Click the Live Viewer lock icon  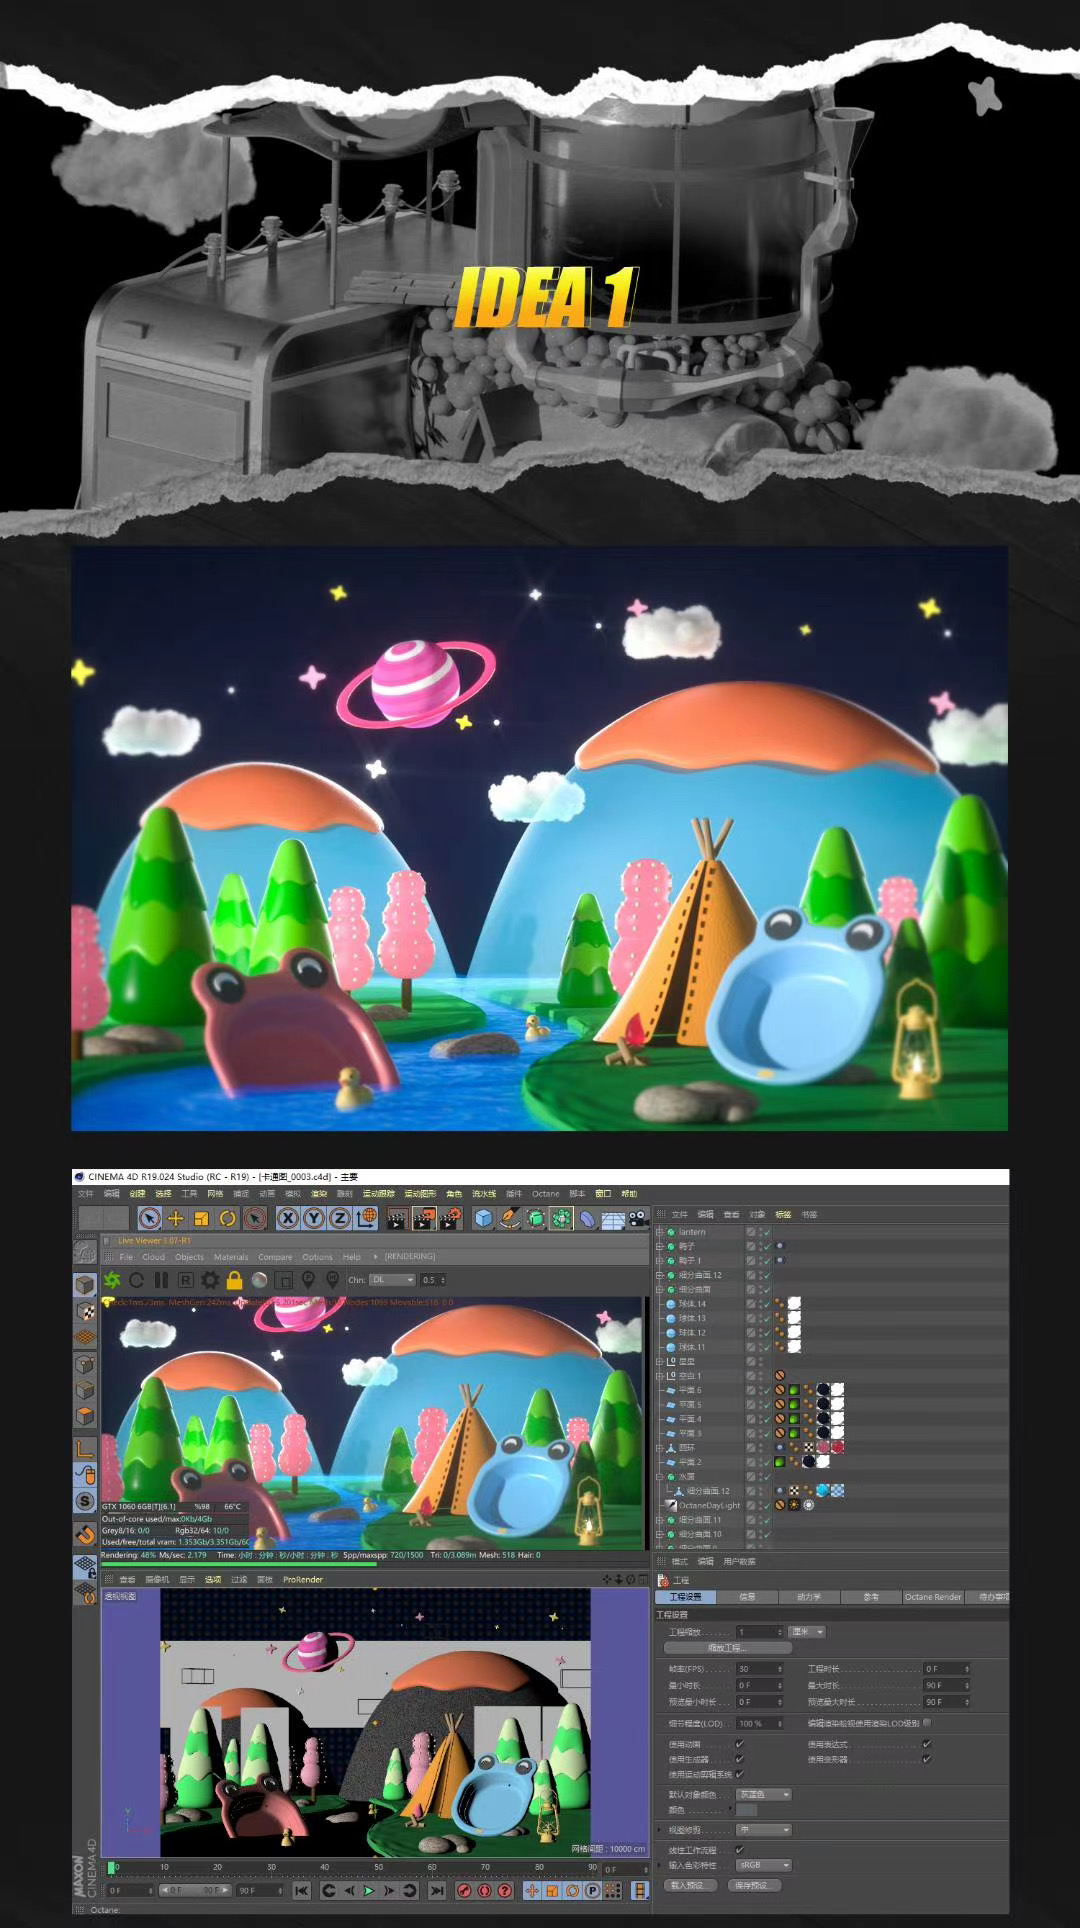click(234, 1280)
